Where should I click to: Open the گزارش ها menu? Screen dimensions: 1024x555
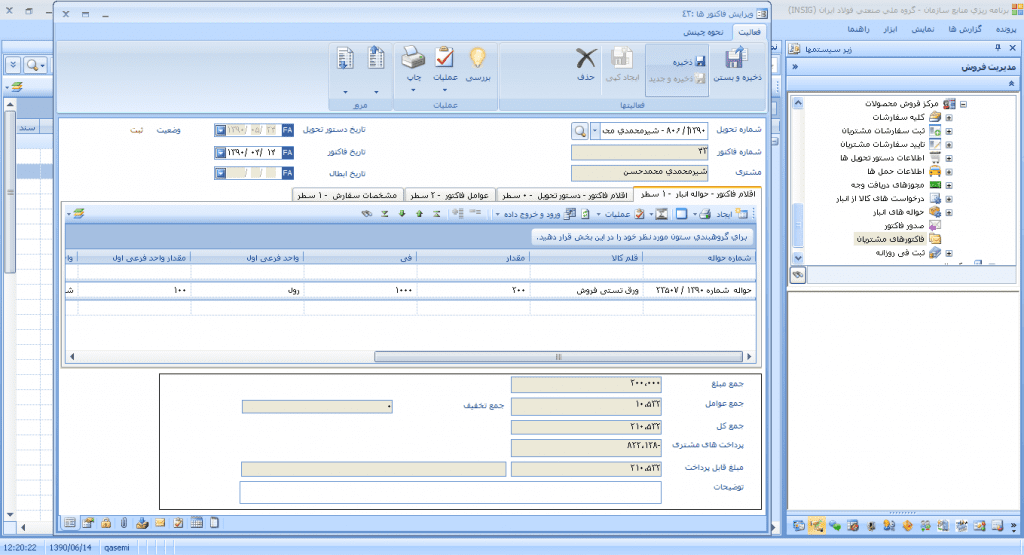(943, 30)
